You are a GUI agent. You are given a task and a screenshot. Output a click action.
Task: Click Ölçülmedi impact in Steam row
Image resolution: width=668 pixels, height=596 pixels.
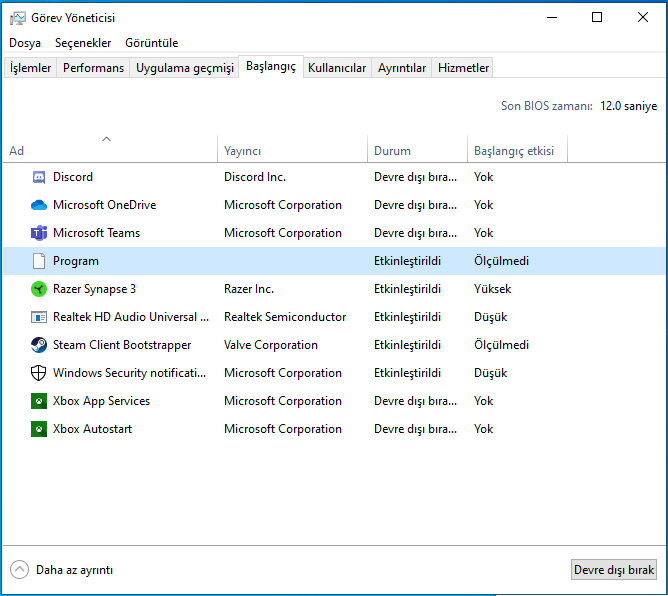[x=501, y=345]
